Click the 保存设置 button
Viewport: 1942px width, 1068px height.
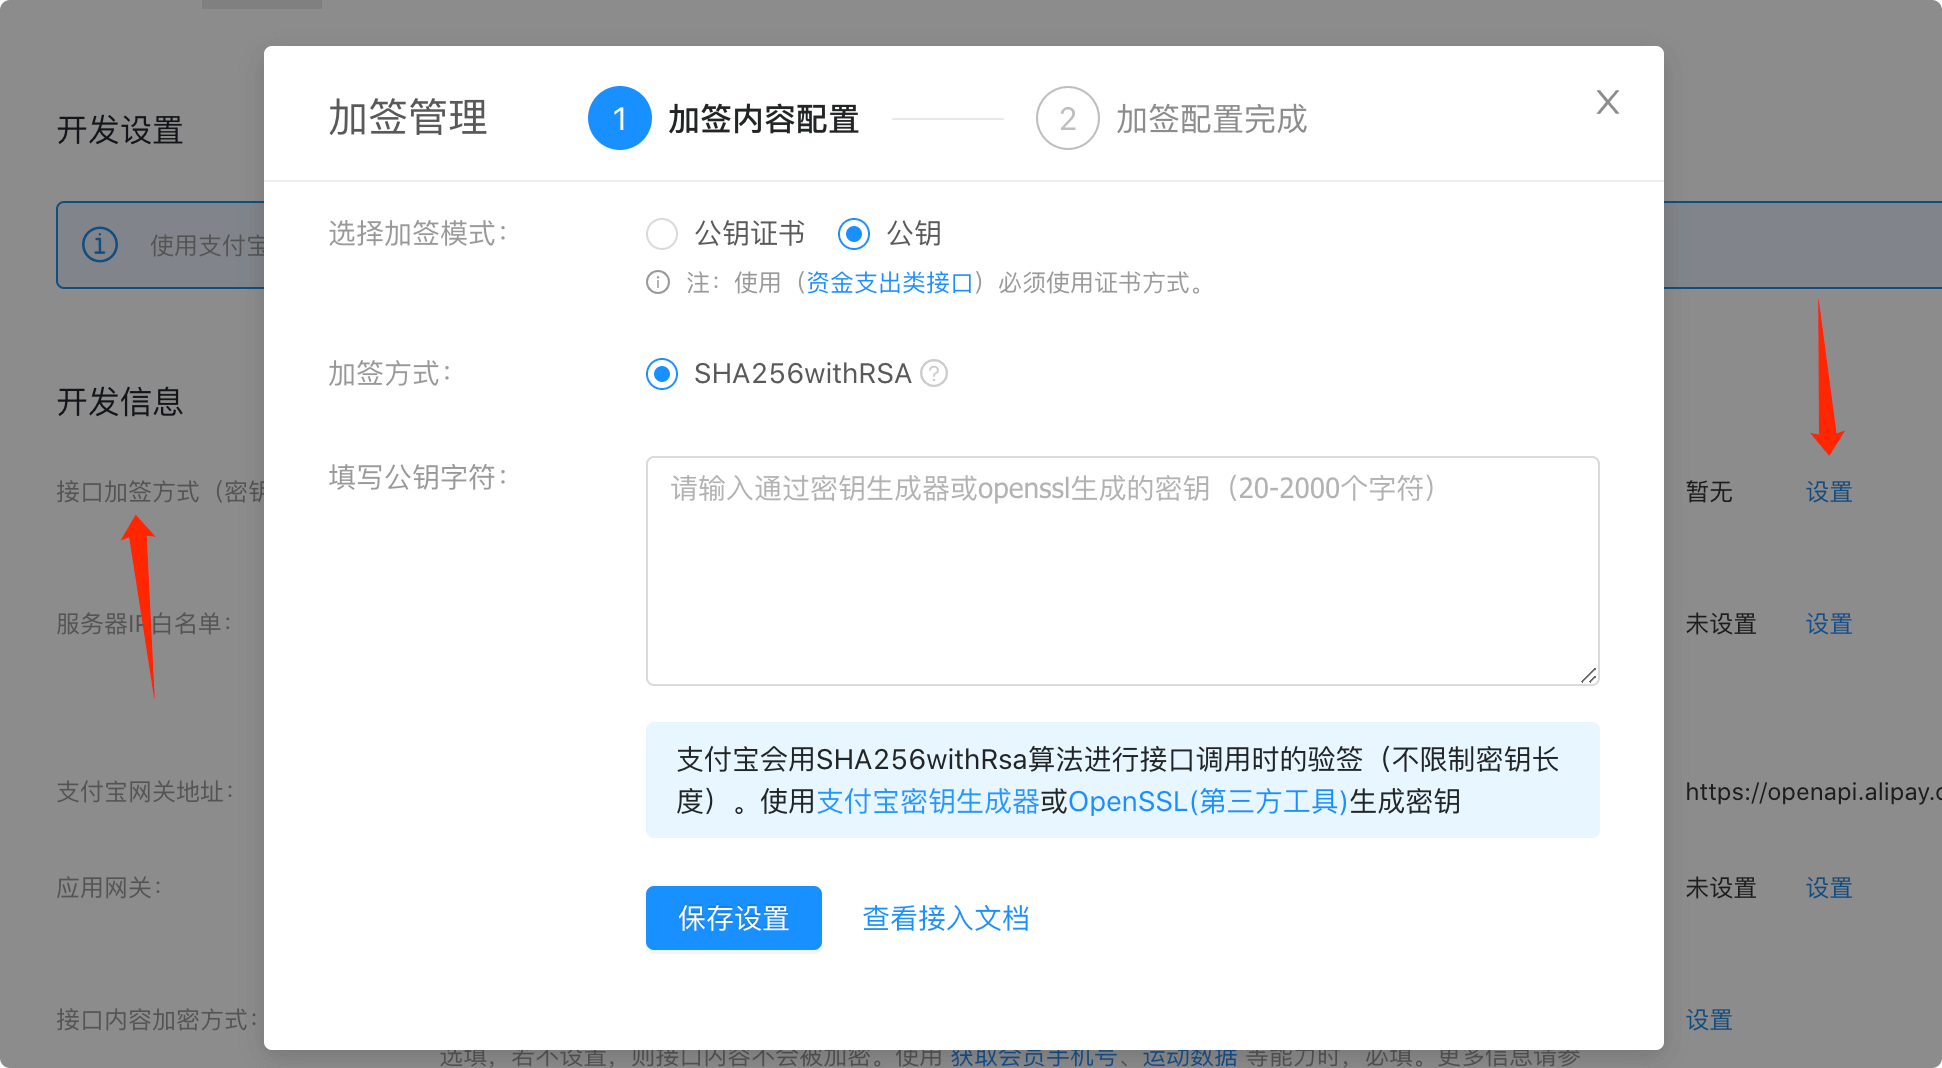point(733,918)
